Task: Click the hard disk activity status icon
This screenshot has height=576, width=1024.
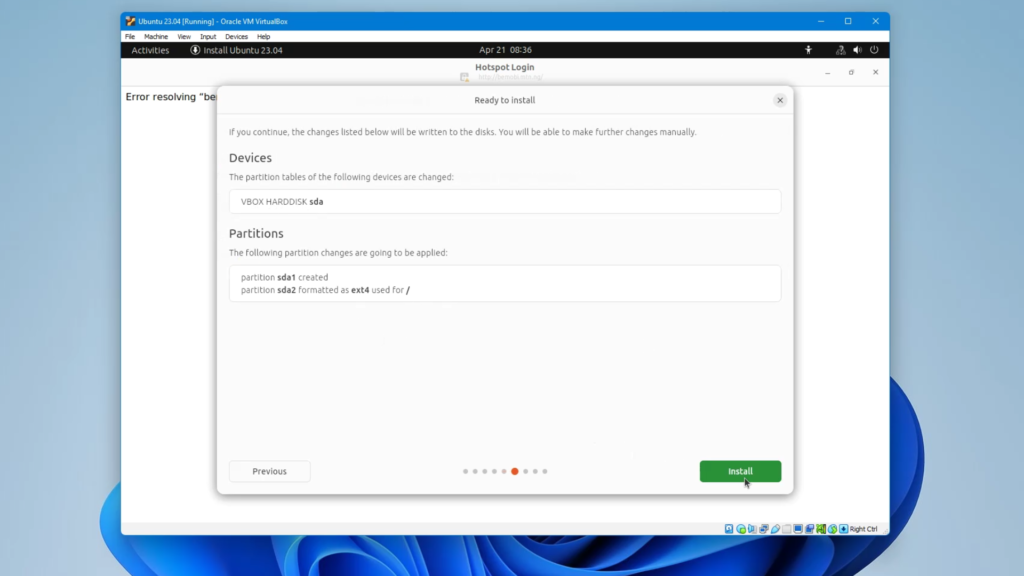Action: 729,529
